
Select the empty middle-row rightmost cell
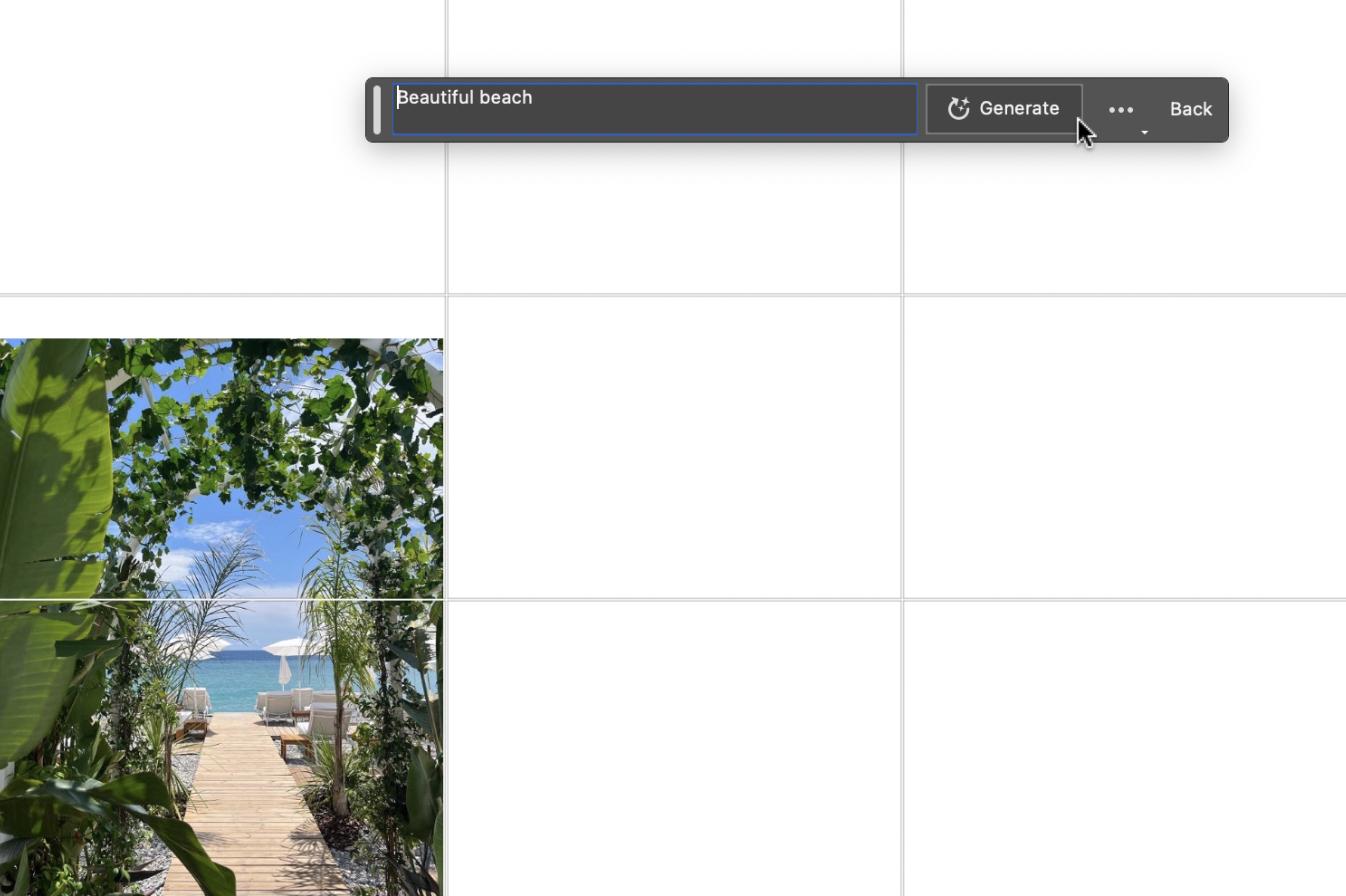coord(1125,447)
